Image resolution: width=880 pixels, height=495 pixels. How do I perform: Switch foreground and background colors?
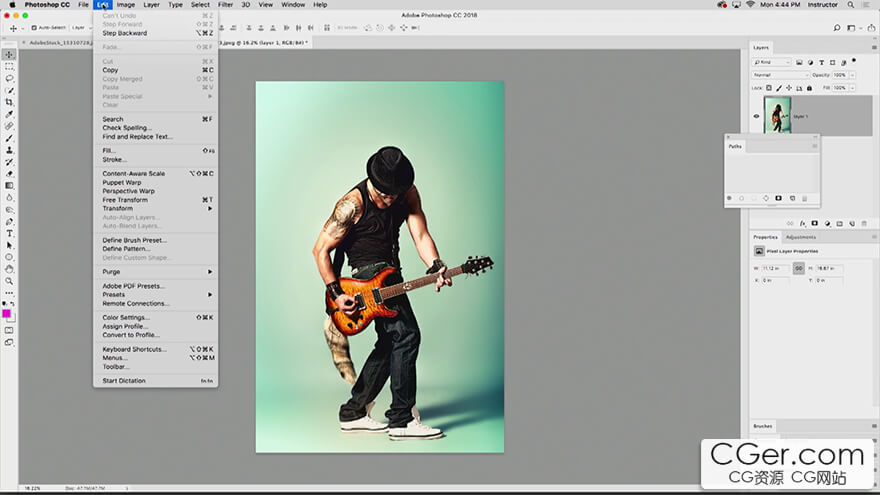pos(12,304)
